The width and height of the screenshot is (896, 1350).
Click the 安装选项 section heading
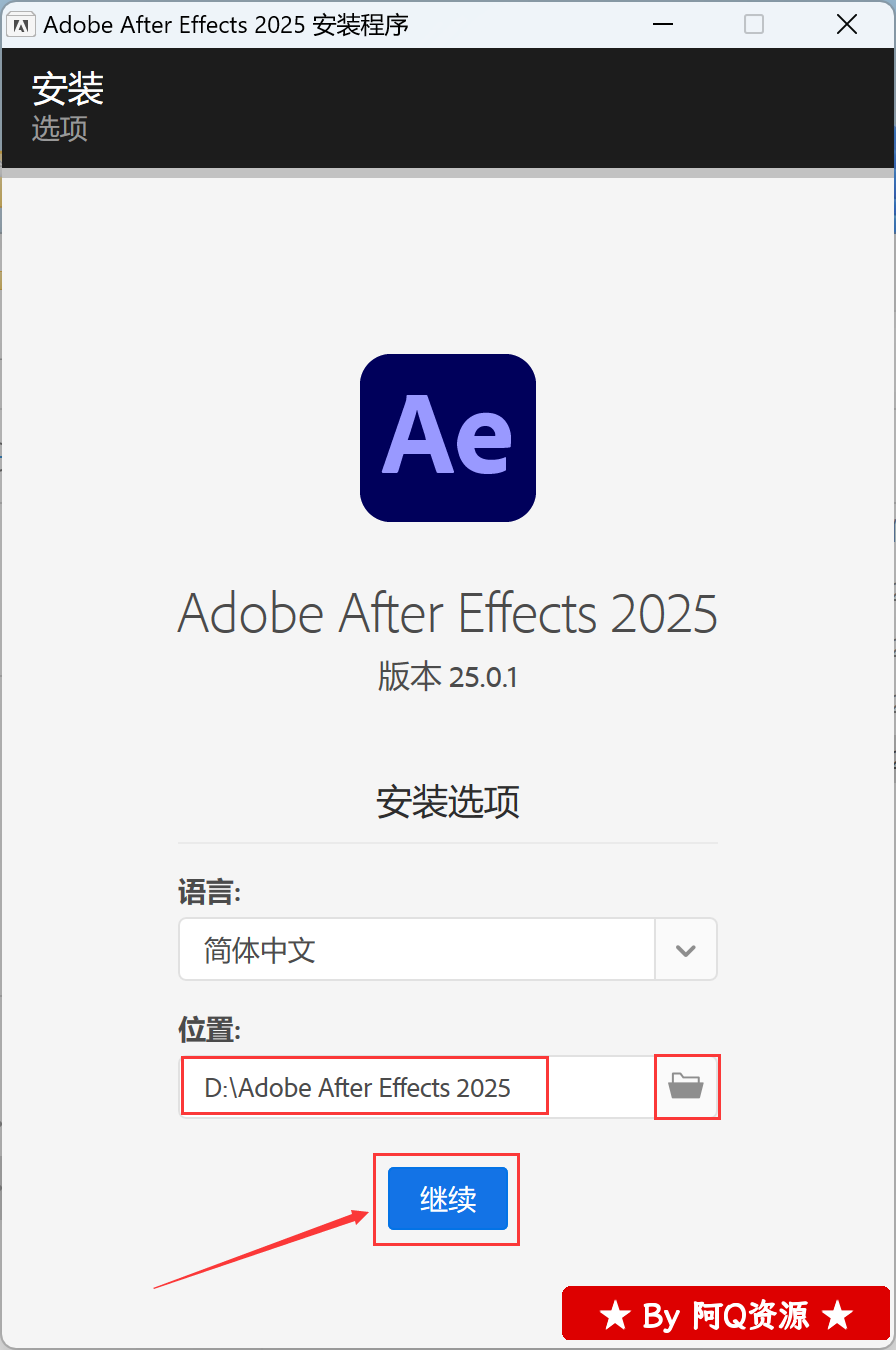[x=448, y=803]
